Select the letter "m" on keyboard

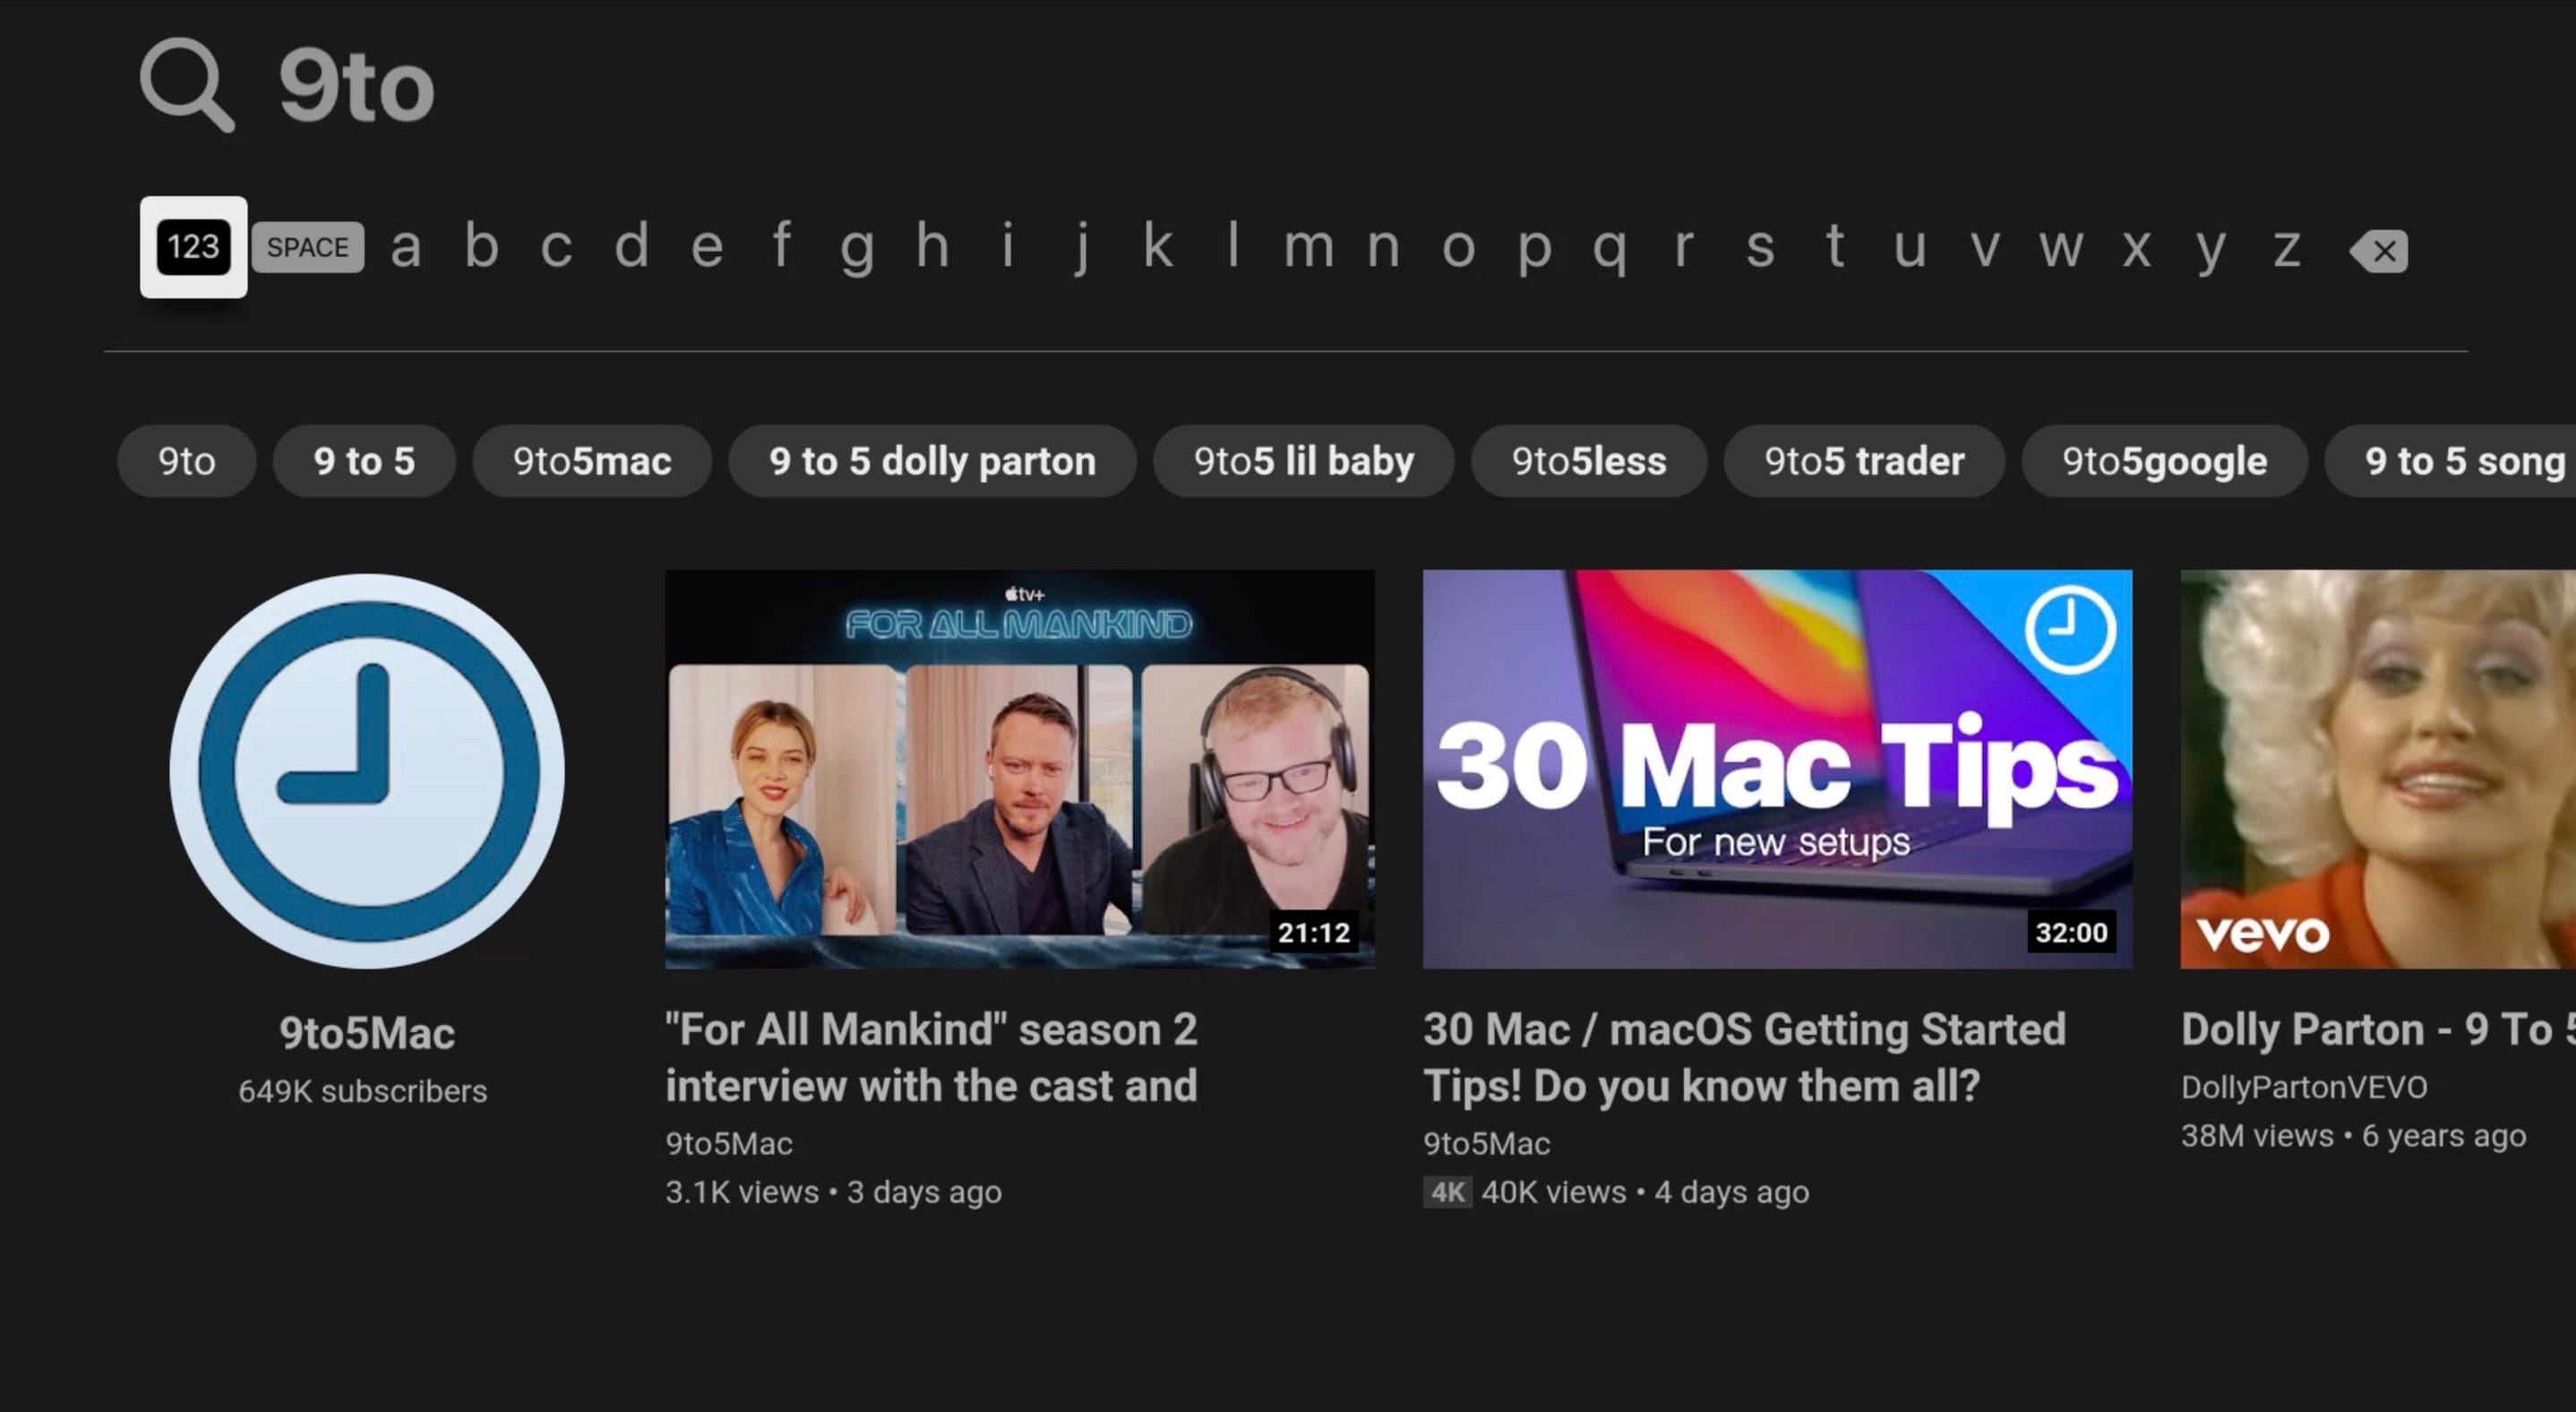(1308, 247)
